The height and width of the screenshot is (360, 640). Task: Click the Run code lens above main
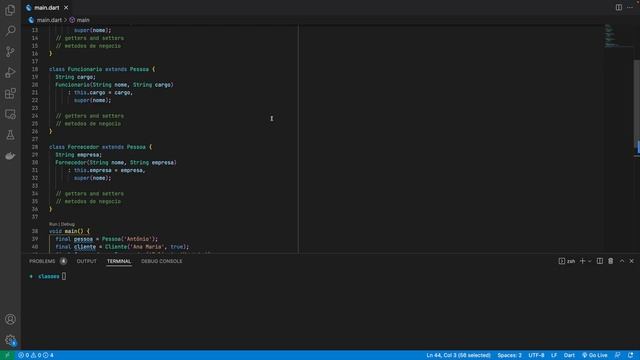click(x=53, y=224)
